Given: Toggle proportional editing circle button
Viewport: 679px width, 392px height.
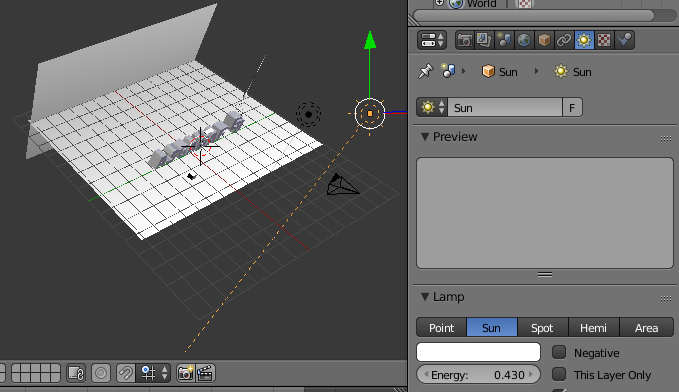Looking at the screenshot, I should pyautogui.click(x=101, y=373).
